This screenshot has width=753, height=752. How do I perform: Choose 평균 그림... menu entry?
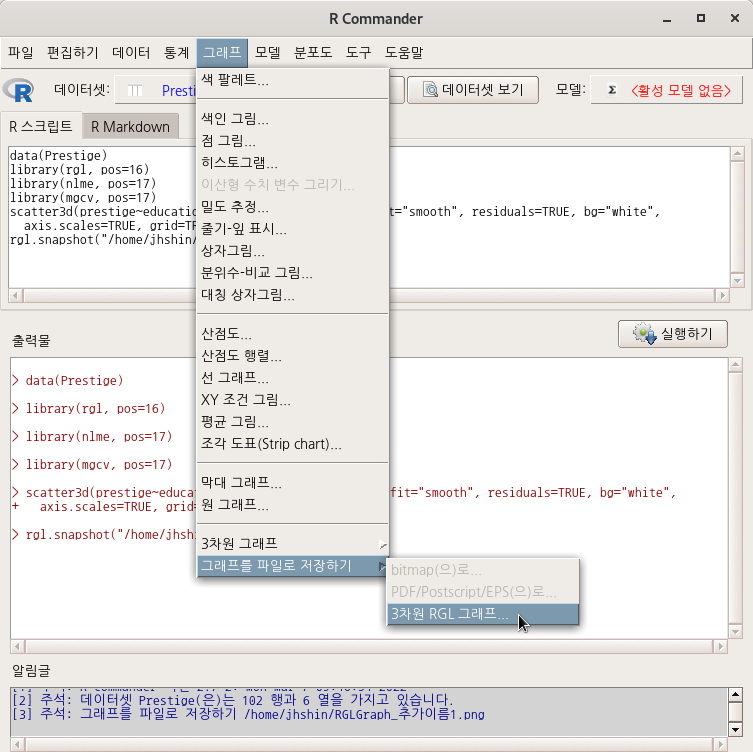point(292,422)
